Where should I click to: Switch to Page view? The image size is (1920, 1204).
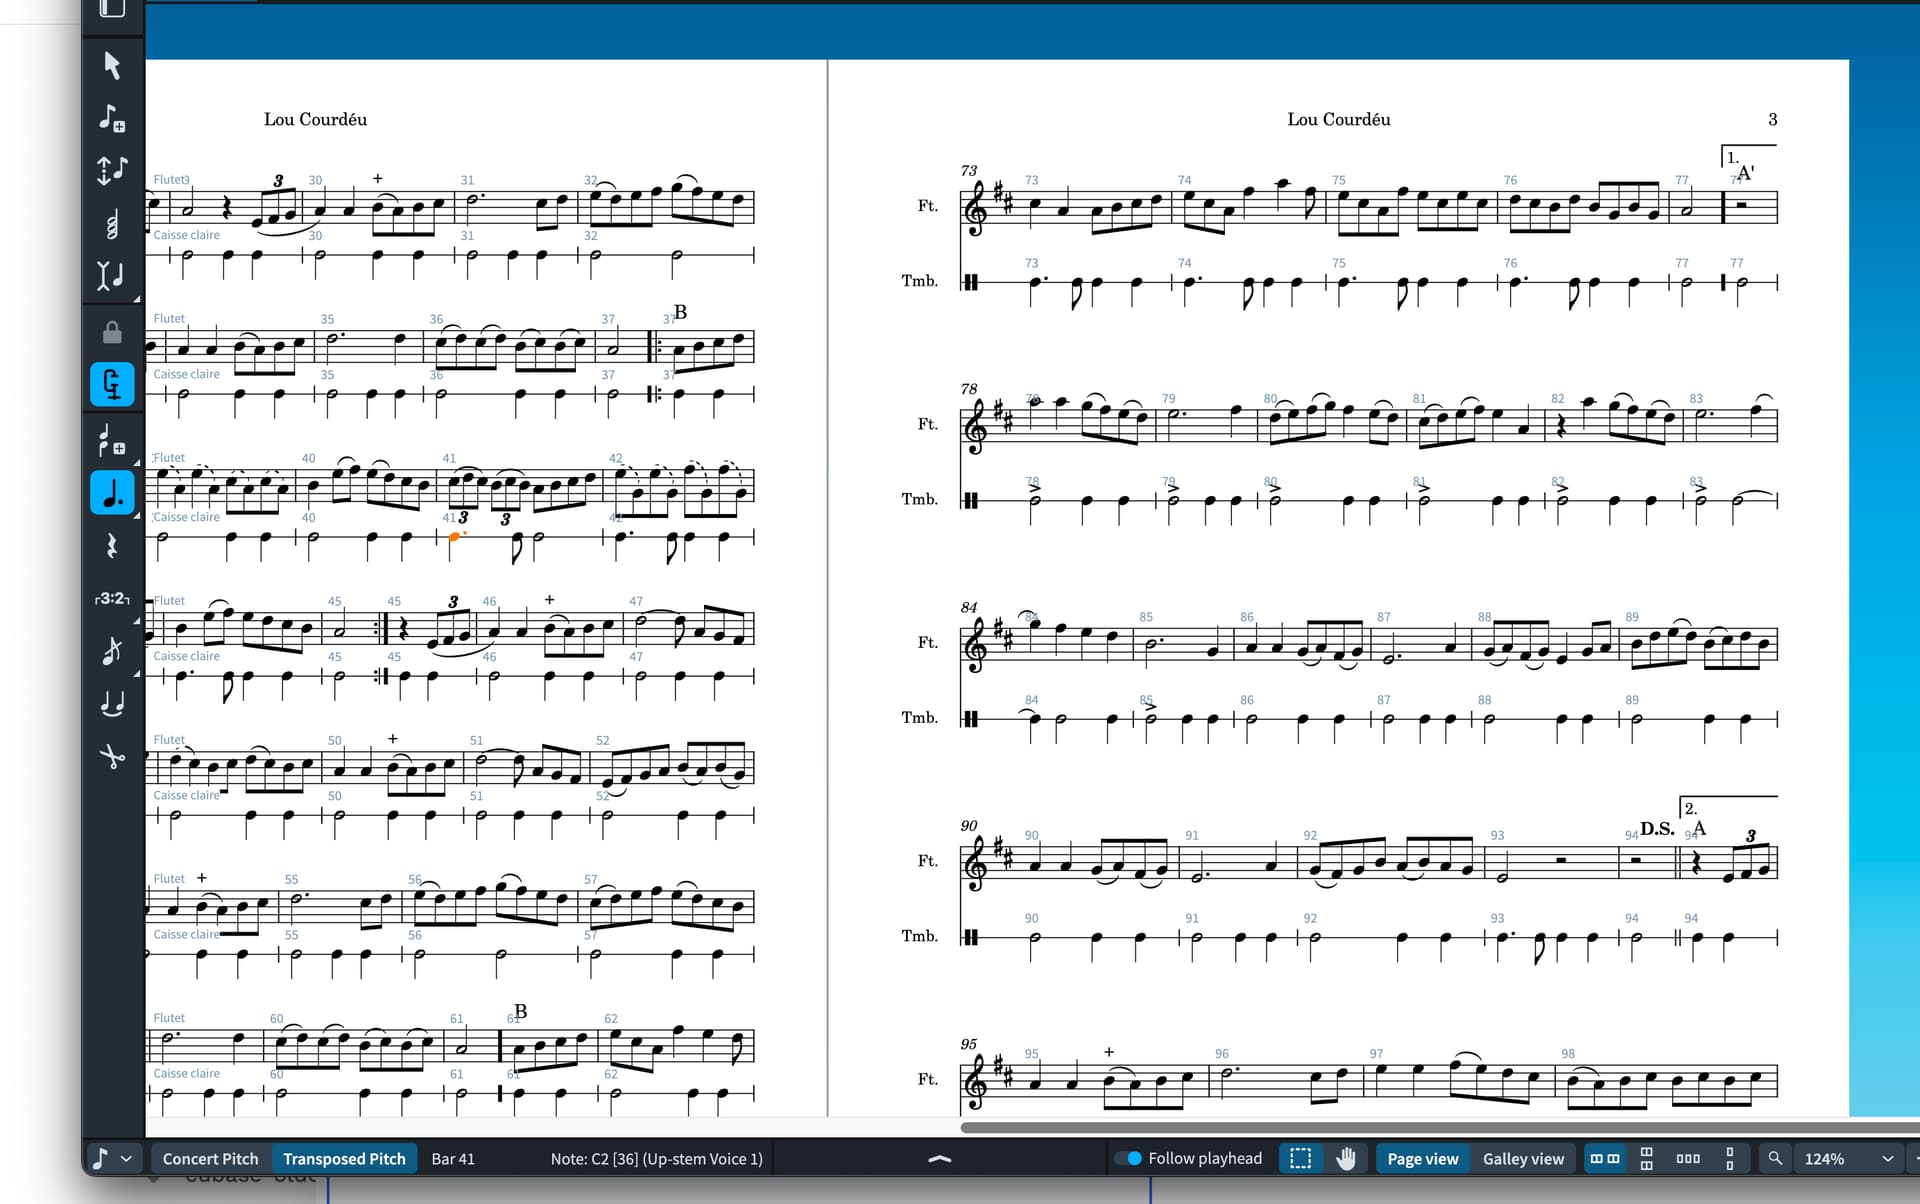1422,1158
